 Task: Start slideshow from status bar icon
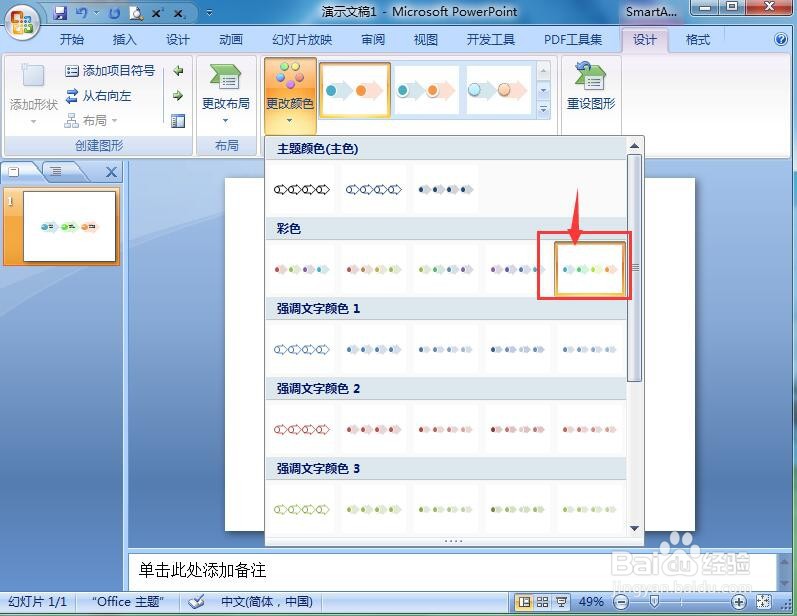click(561, 602)
